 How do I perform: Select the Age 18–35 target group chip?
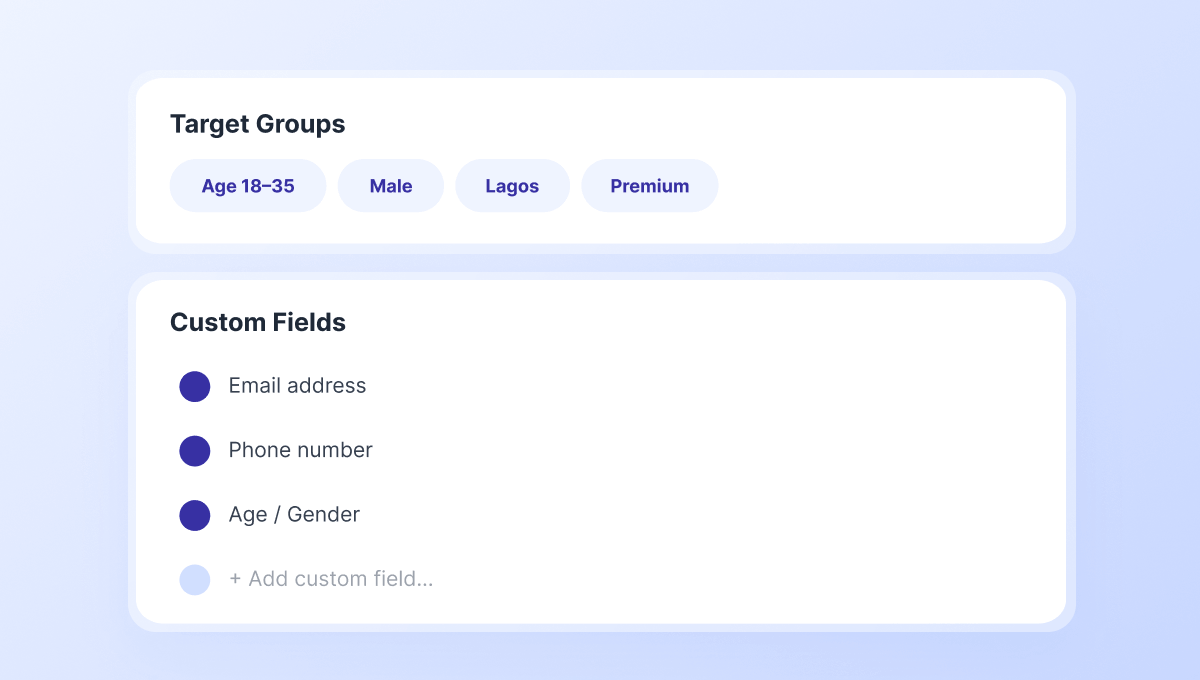tap(247, 185)
